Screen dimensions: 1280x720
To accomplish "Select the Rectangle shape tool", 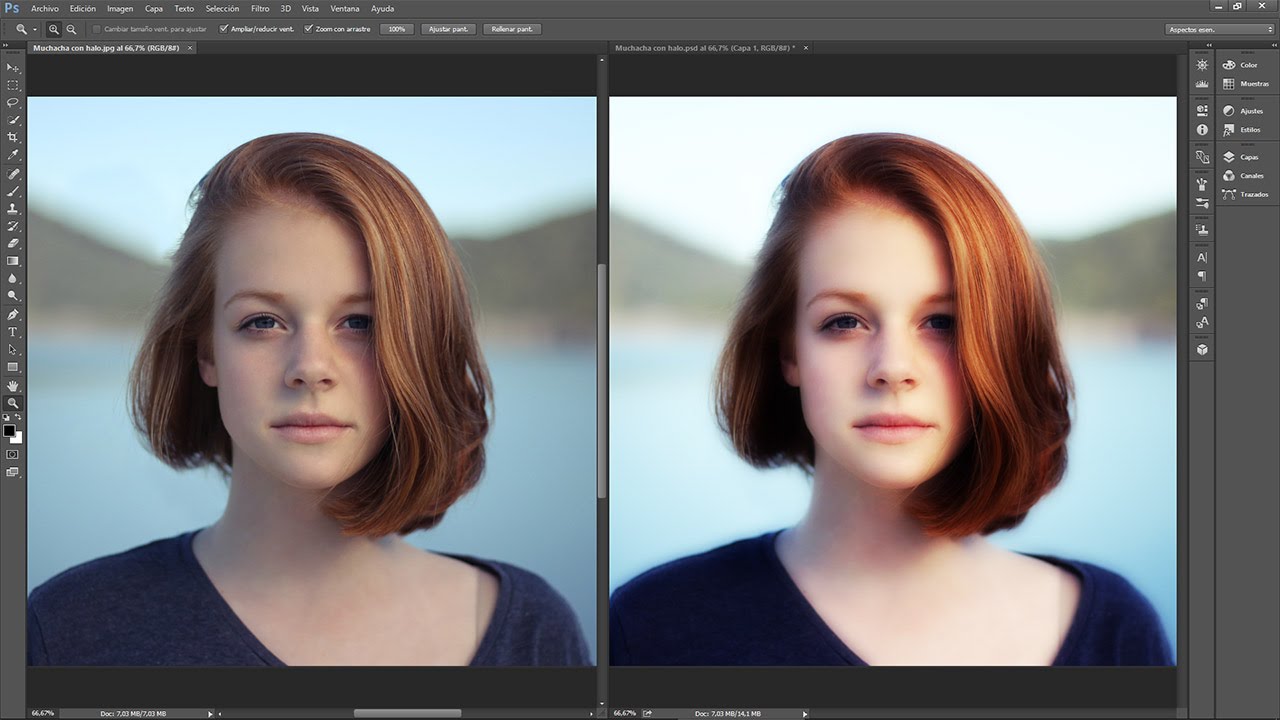I will 13,367.
